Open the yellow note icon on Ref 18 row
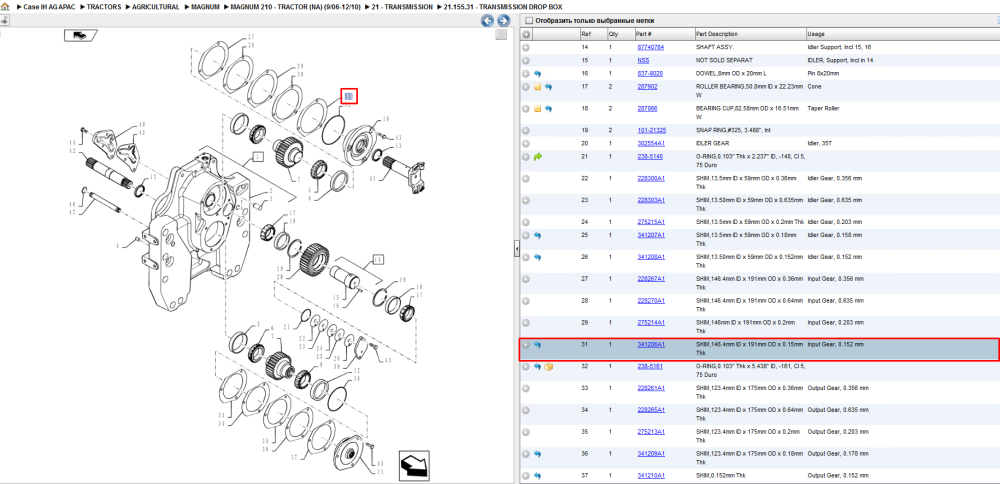Screen dimensions: 1000x484 pos(538,108)
